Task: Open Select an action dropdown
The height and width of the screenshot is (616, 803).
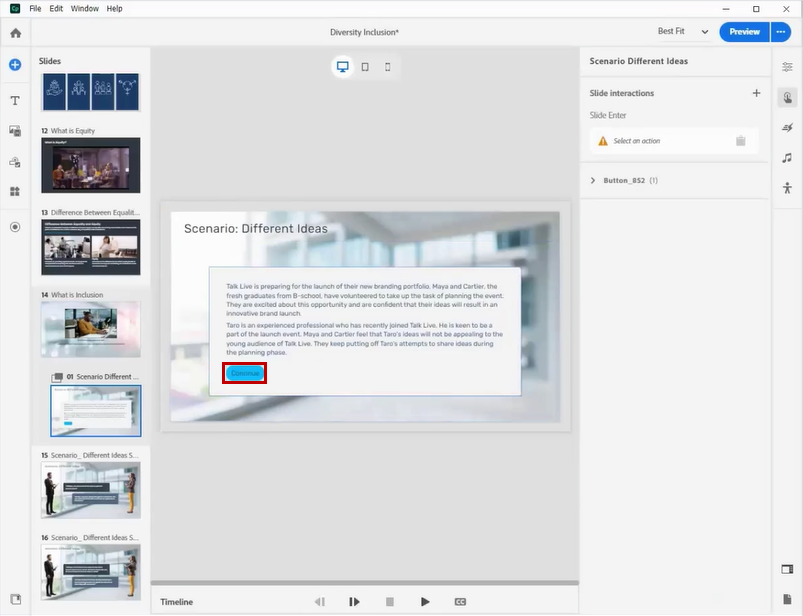Action: [x=673, y=141]
